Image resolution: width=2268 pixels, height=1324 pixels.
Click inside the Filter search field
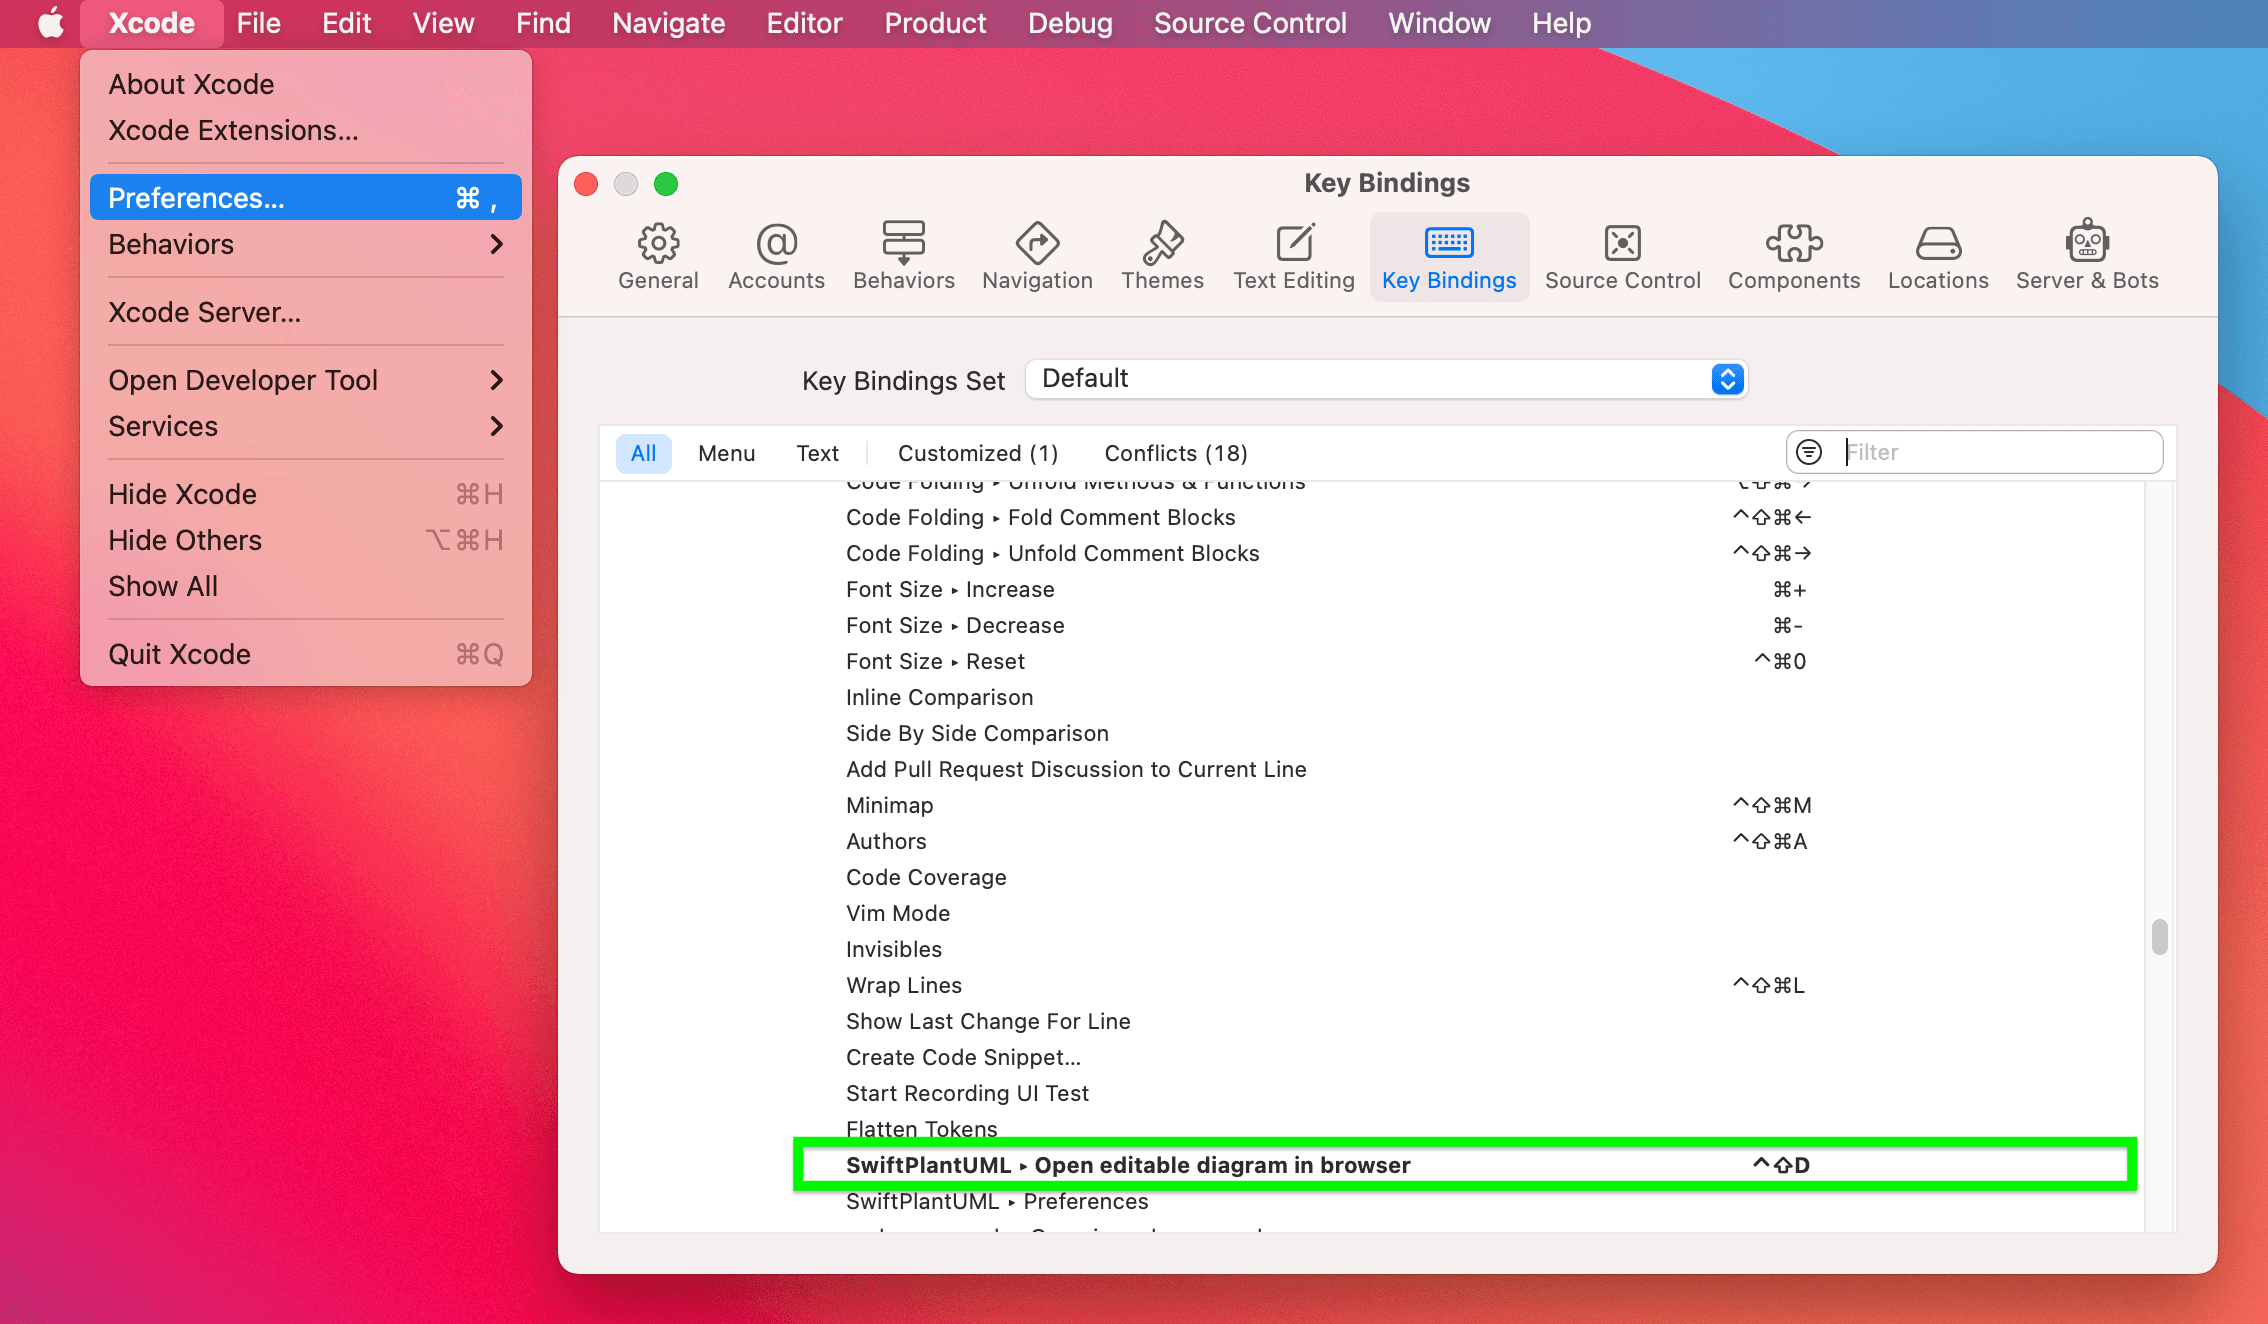(x=1990, y=452)
